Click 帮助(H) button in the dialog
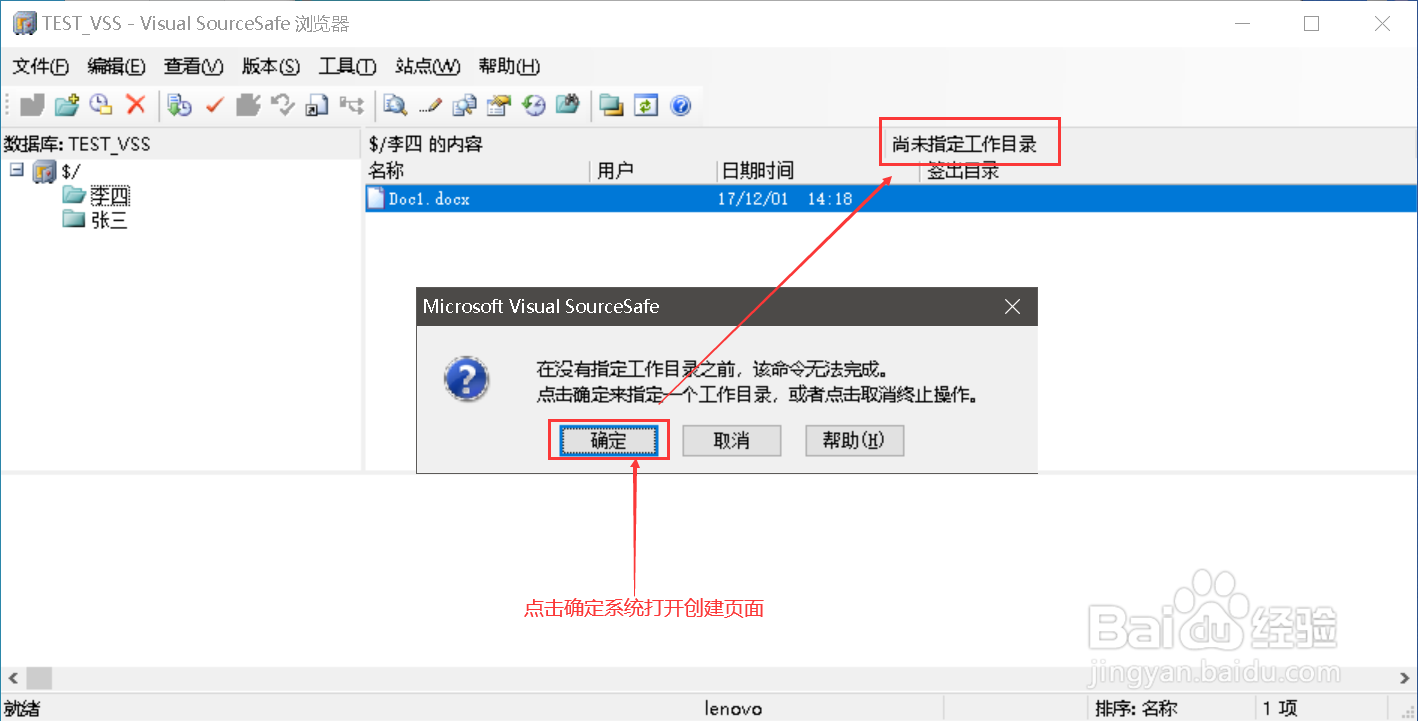Viewport: 1418px width, 721px height. [x=855, y=440]
